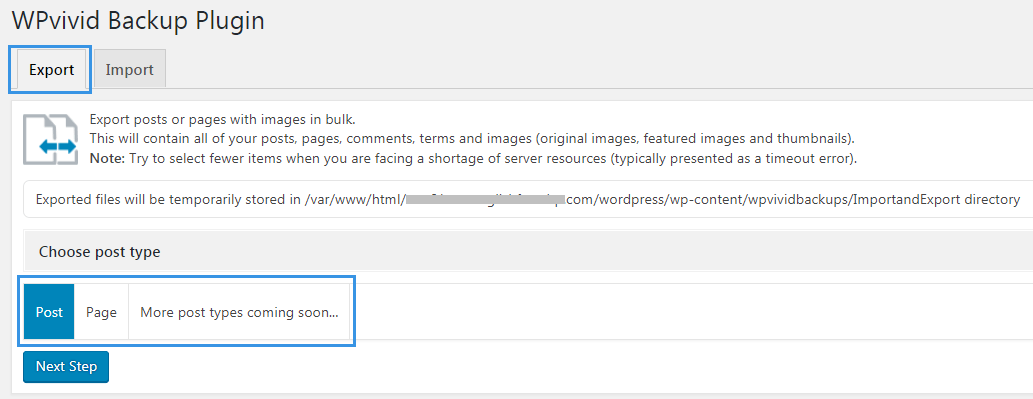
Task: Choose the Post post type
Action: pyautogui.click(x=49, y=312)
